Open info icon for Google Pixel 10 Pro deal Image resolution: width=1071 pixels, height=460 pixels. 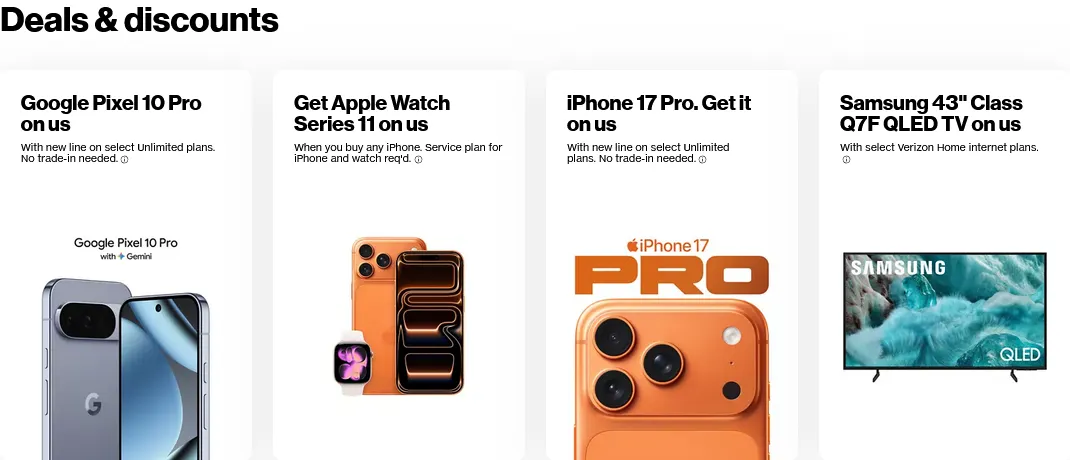point(124,159)
